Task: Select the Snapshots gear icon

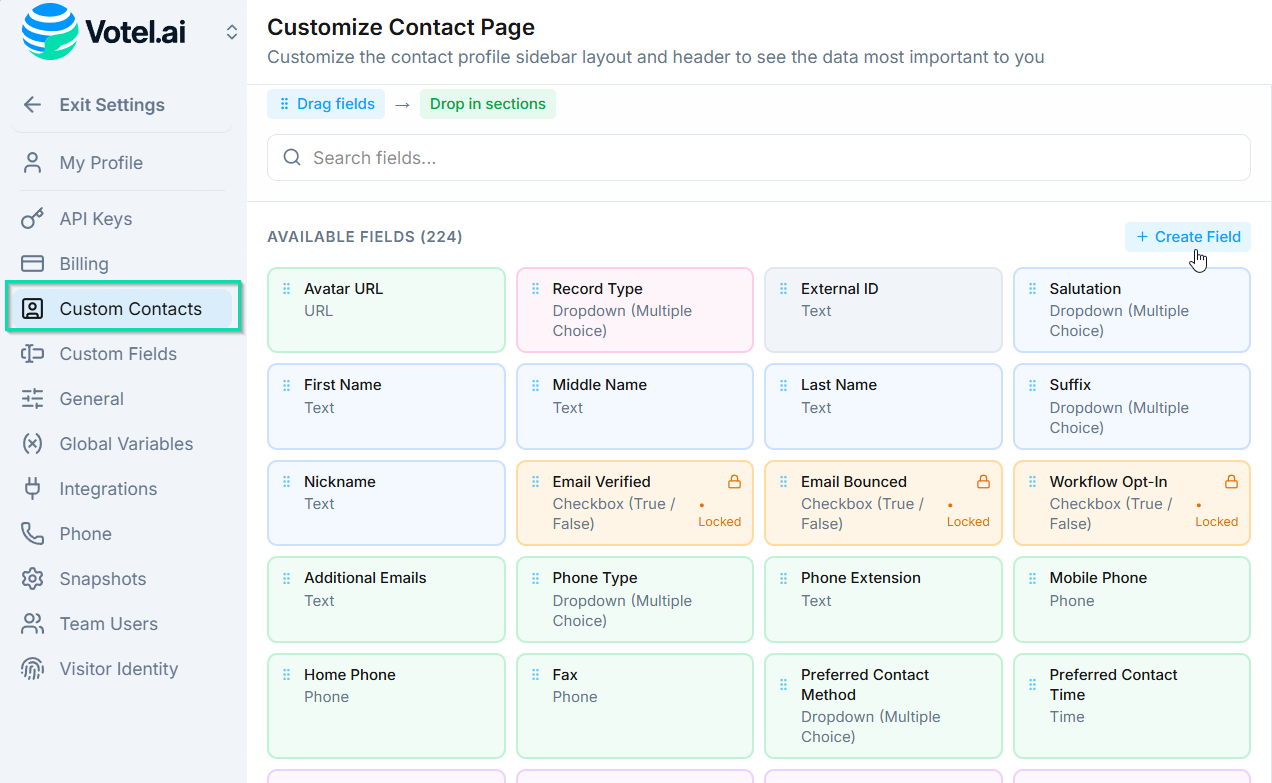Action: coord(31,578)
